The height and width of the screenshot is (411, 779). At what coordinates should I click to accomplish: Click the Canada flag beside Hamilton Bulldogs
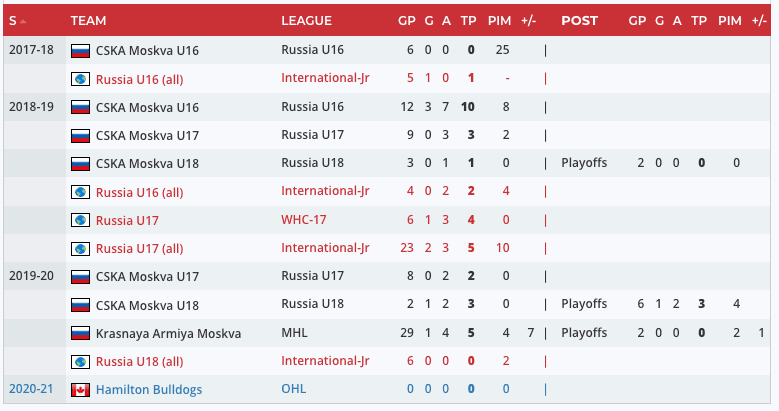coord(80,389)
